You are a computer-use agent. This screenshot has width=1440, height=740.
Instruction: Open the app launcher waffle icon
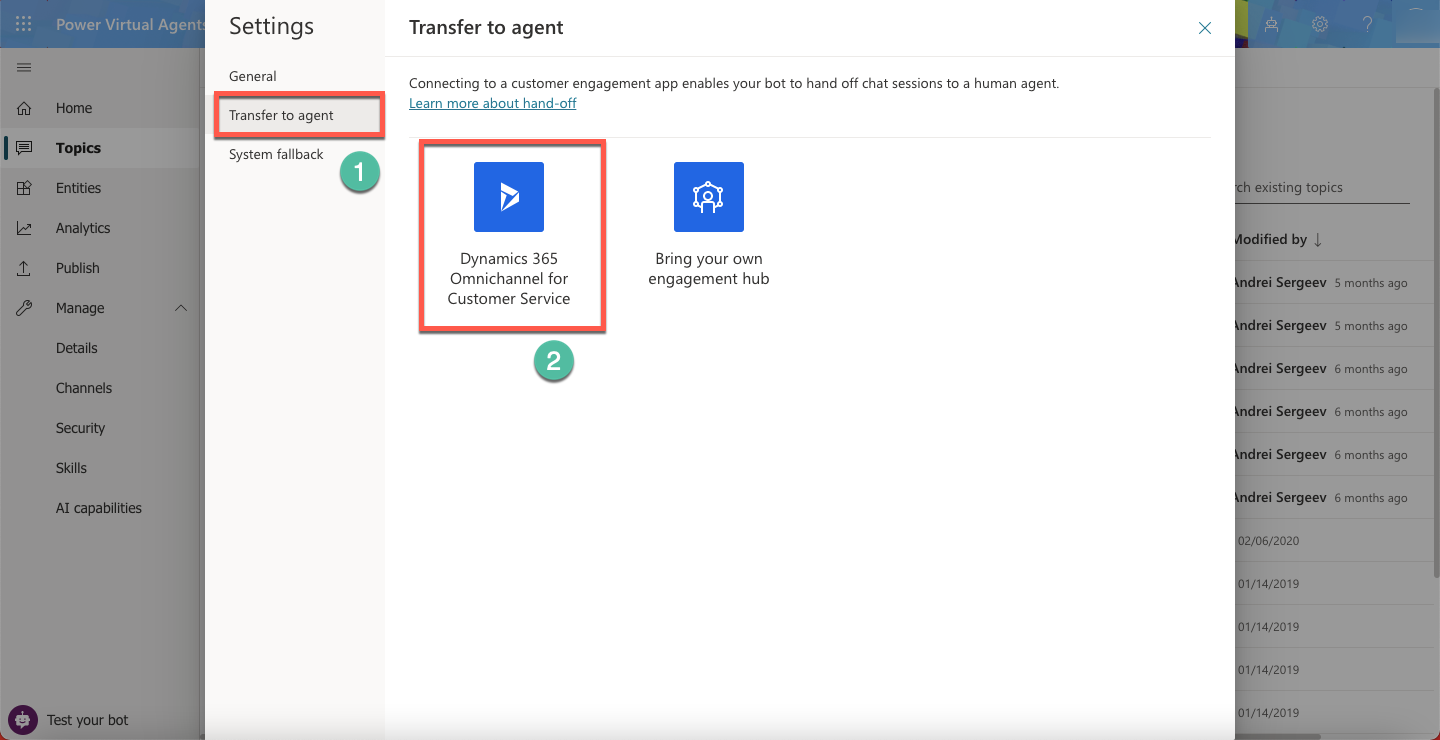coord(23,24)
